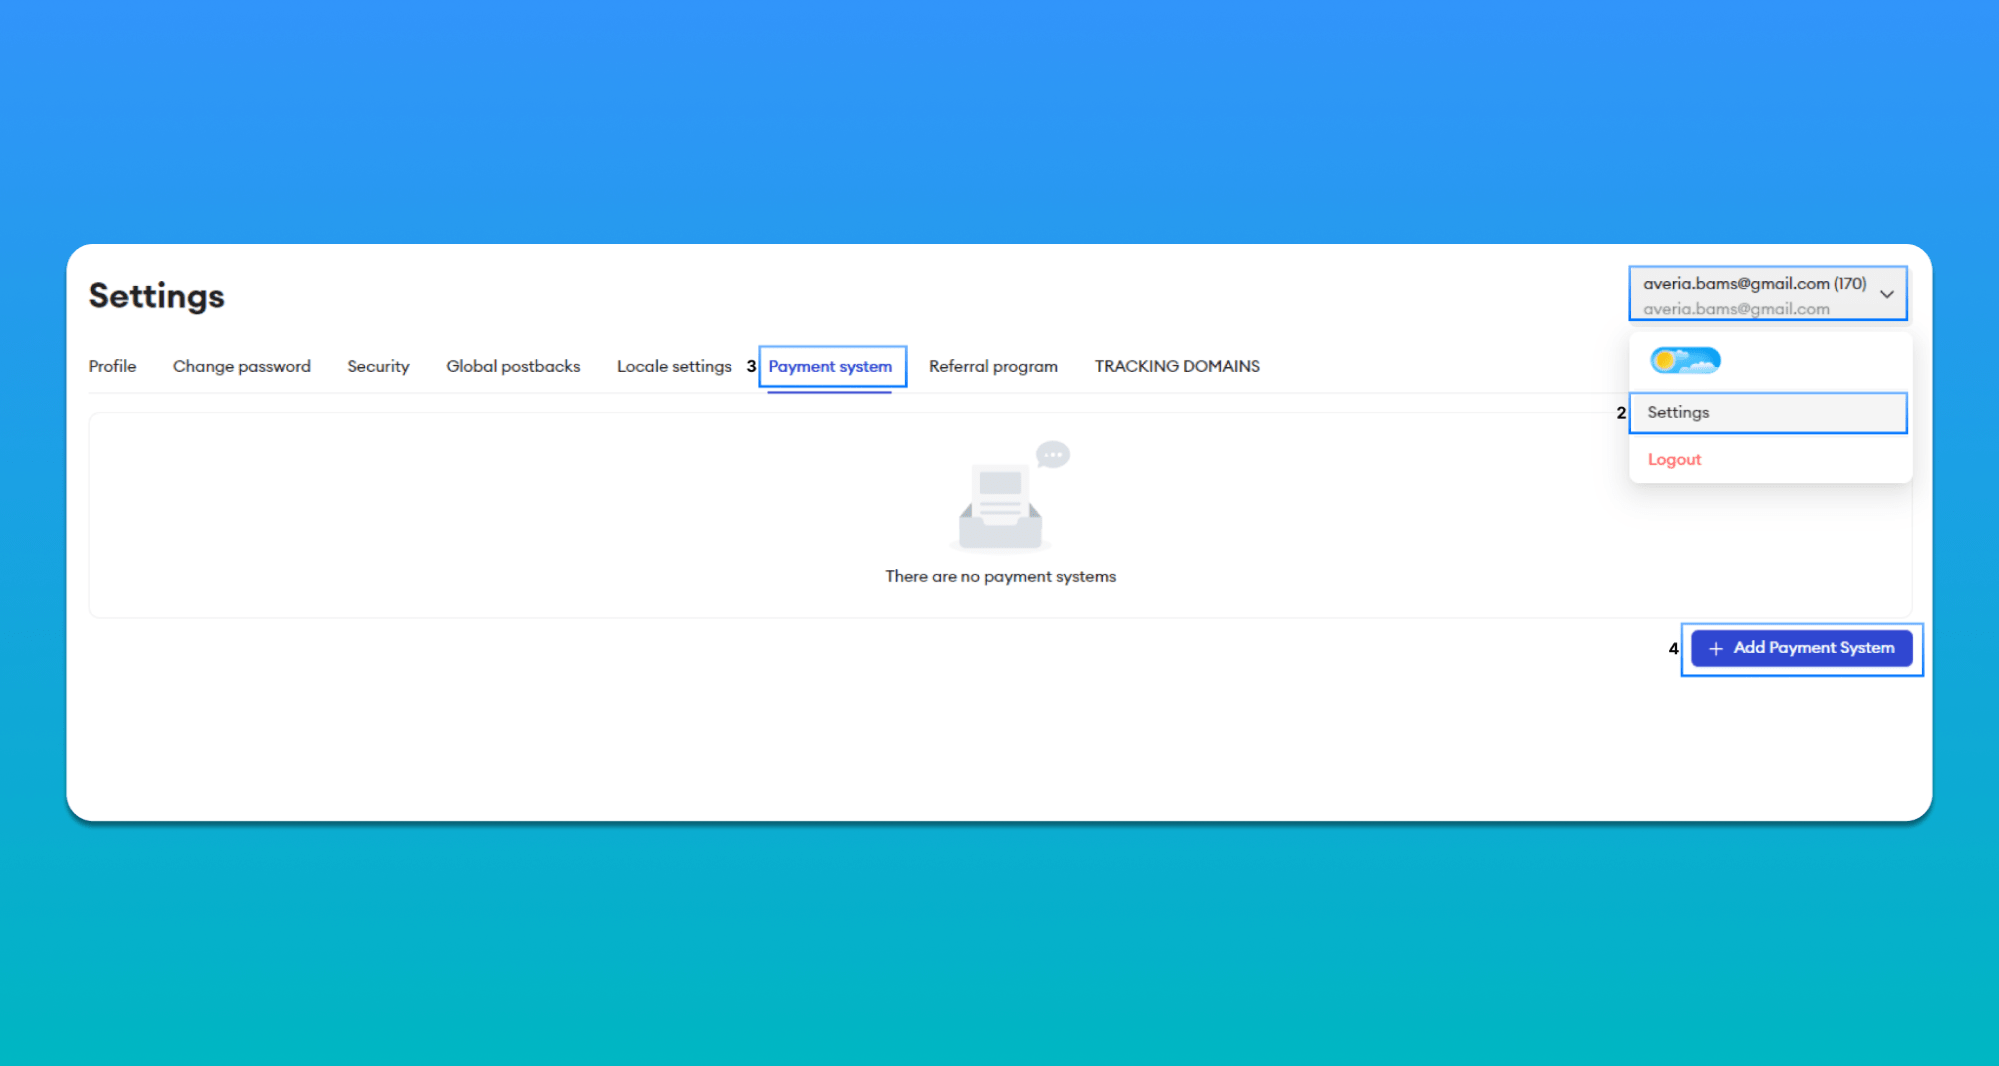Switch to Locale settings tab
Image resolution: width=1999 pixels, height=1066 pixels.
click(x=674, y=367)
